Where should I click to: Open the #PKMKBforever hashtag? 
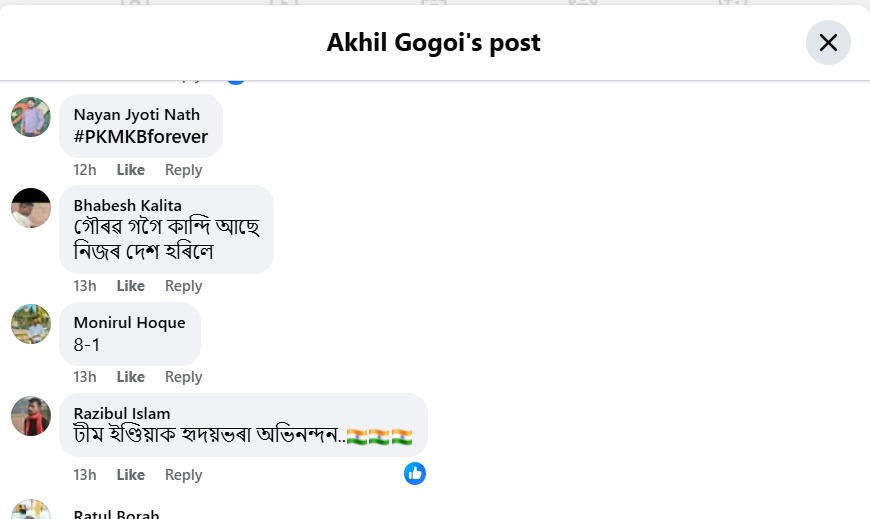(x=140, y=137)
